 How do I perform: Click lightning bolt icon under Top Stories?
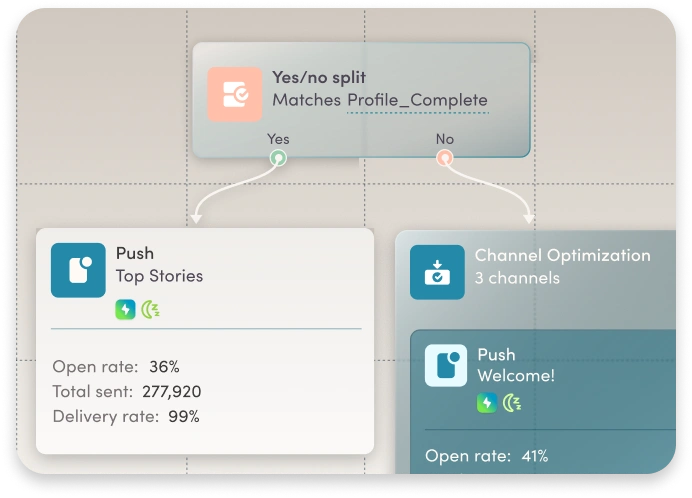125,309
